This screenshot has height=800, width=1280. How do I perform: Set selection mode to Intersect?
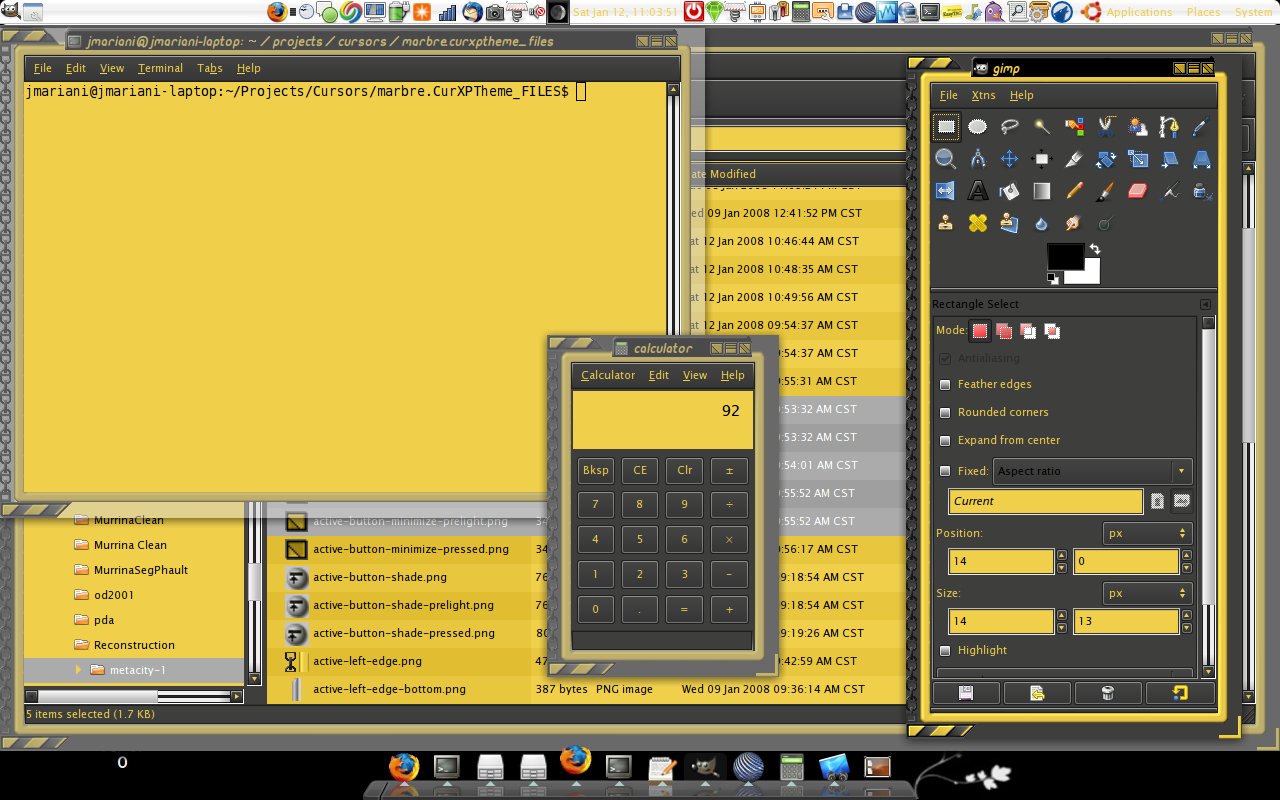coord(1052,331)
